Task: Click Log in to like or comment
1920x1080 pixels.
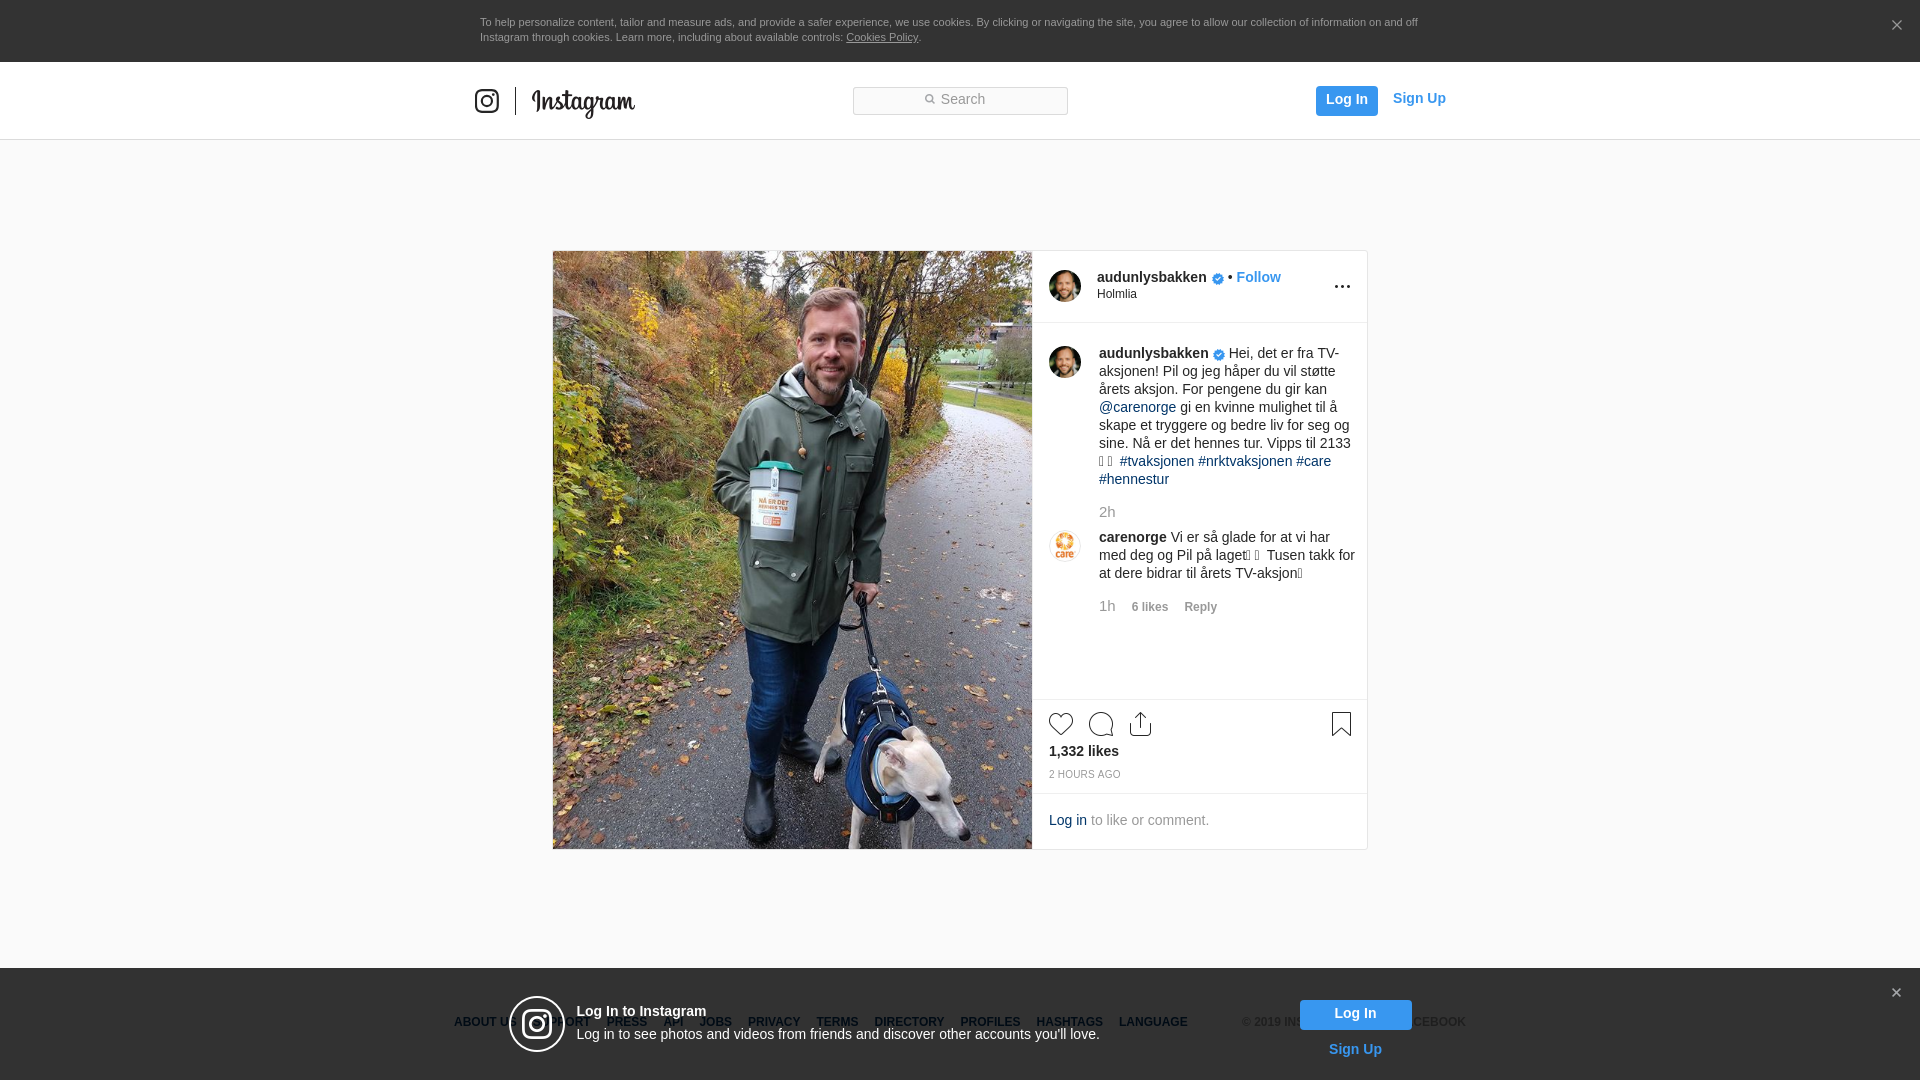Action: [1068, 820]
